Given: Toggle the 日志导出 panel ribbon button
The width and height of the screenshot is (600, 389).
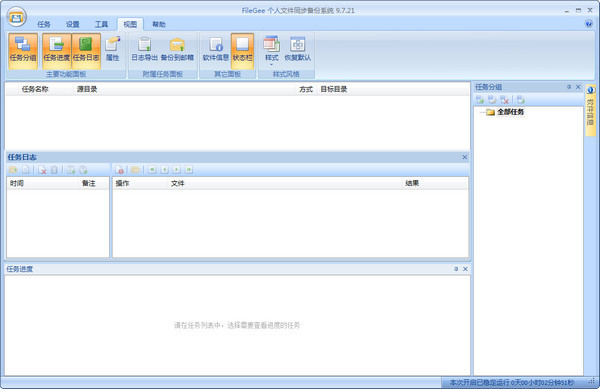Looking at the screenshot, I should (x=145, y=50).
